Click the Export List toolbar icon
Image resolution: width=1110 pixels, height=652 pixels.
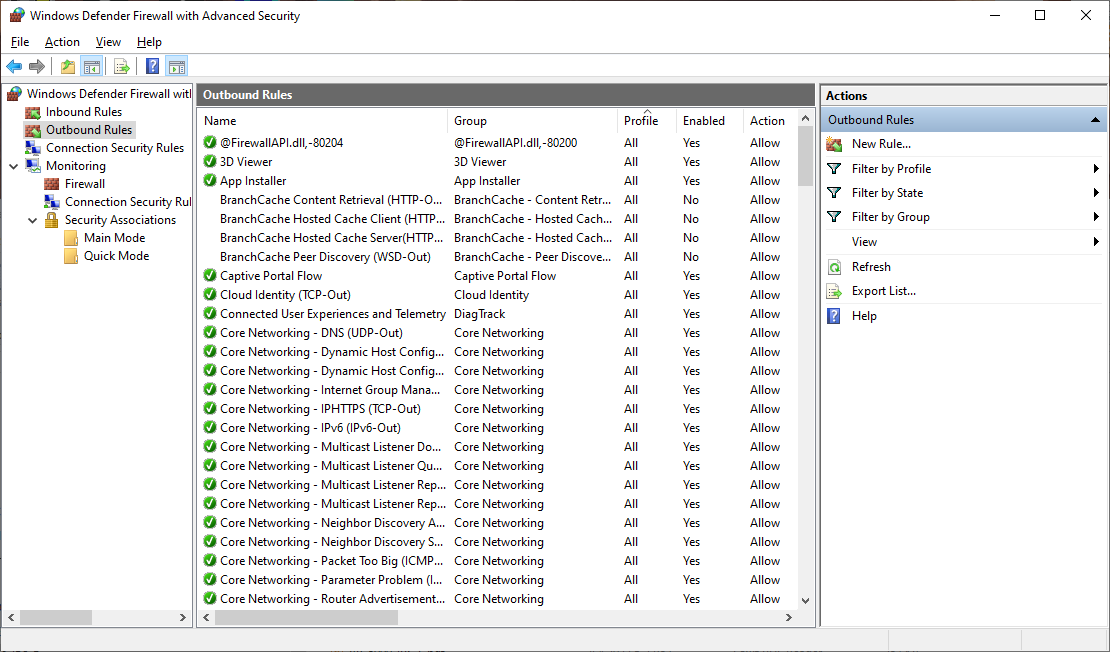(x=122, y=67)
